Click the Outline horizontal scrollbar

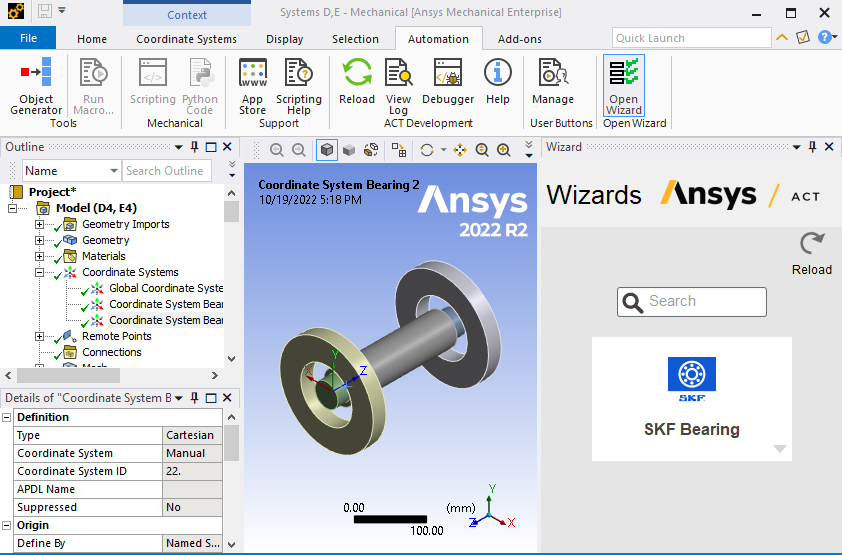click(x=68, y=375)
